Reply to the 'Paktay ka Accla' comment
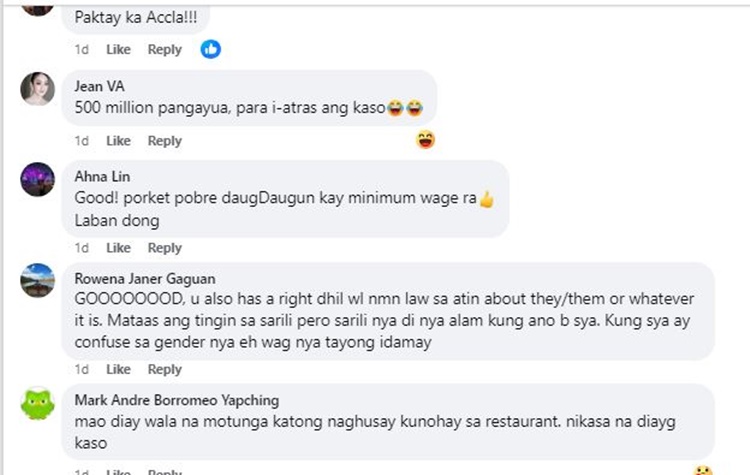750x475 pixels. [x=164, y=50]
